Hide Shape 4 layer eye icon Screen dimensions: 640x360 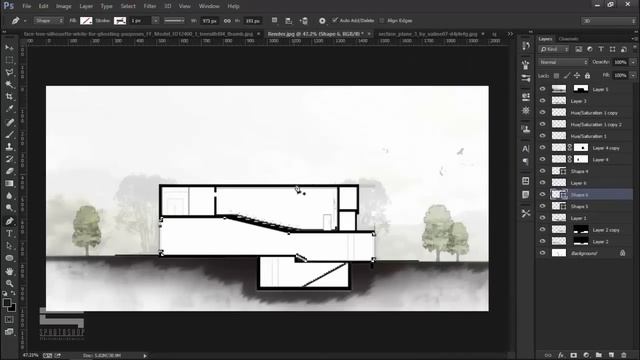pos(542,171)
